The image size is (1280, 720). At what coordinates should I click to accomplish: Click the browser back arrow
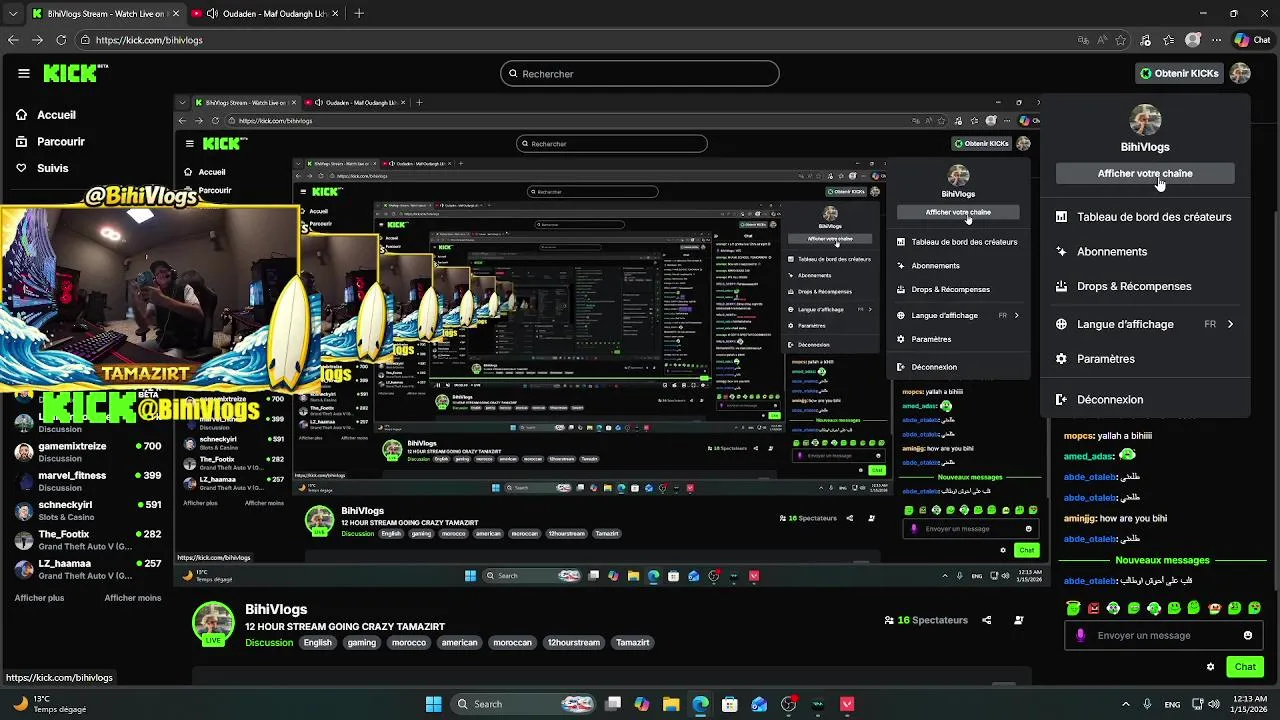coord(13,40)
